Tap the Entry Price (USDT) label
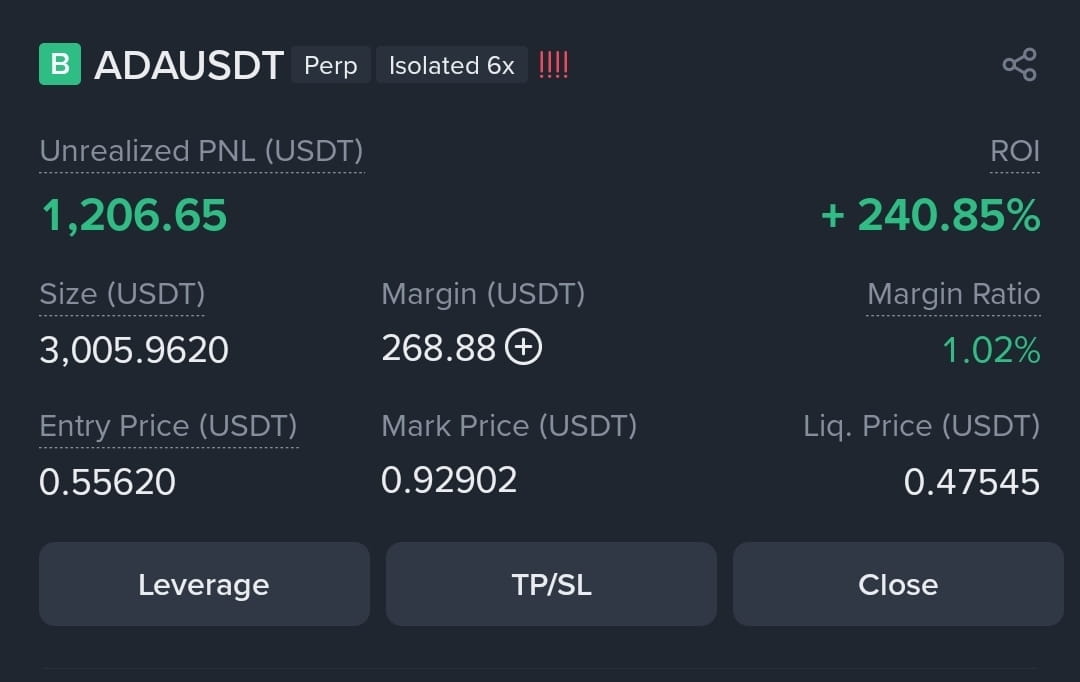Viewport: 1080px width, 682px height. click(x=168, y=426)
